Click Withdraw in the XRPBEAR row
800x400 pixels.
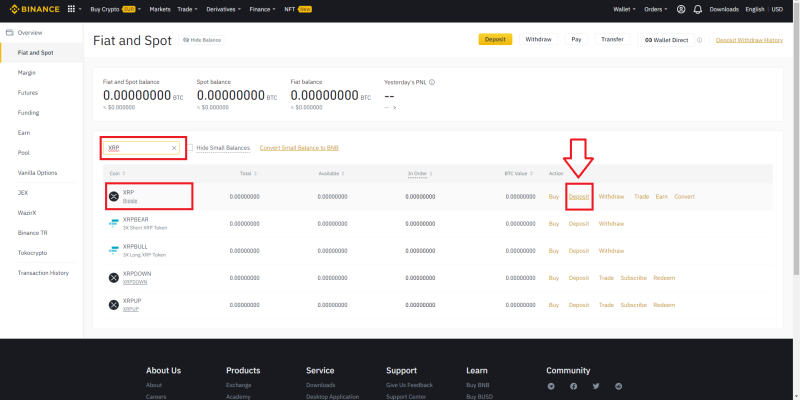coord(611,223)
